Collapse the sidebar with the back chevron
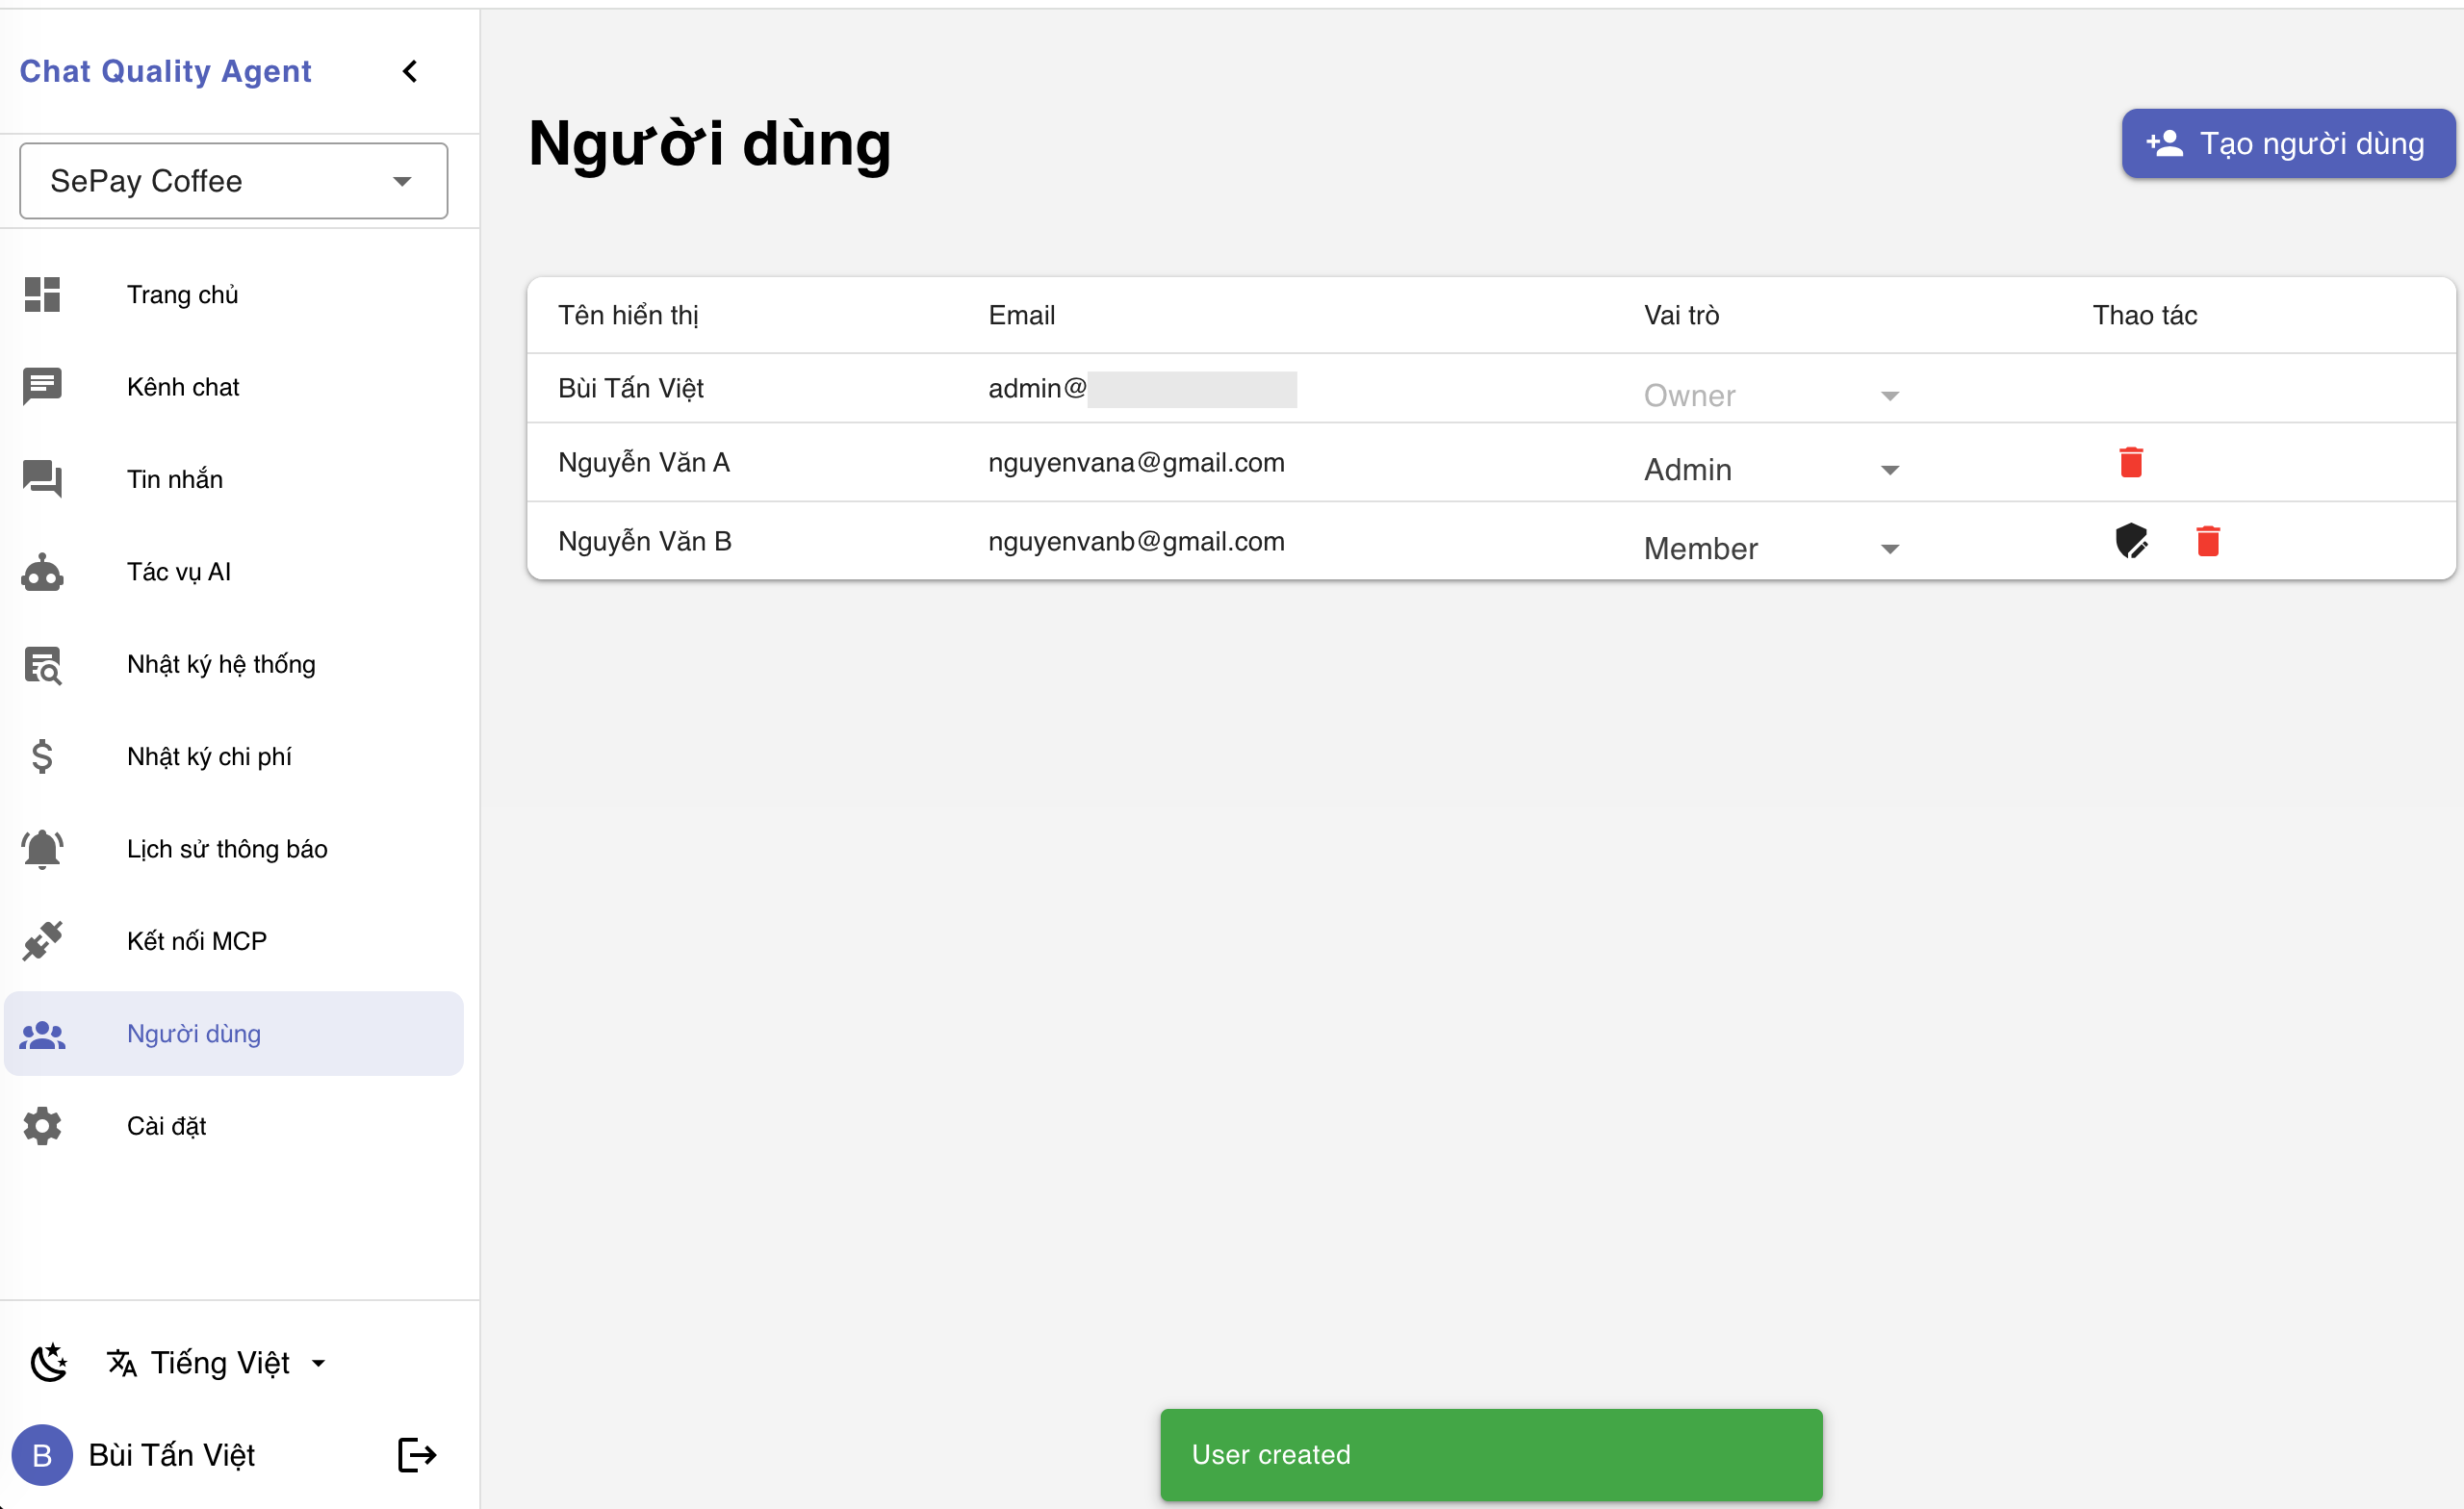 pyautogui.click(x=409, y=70)
